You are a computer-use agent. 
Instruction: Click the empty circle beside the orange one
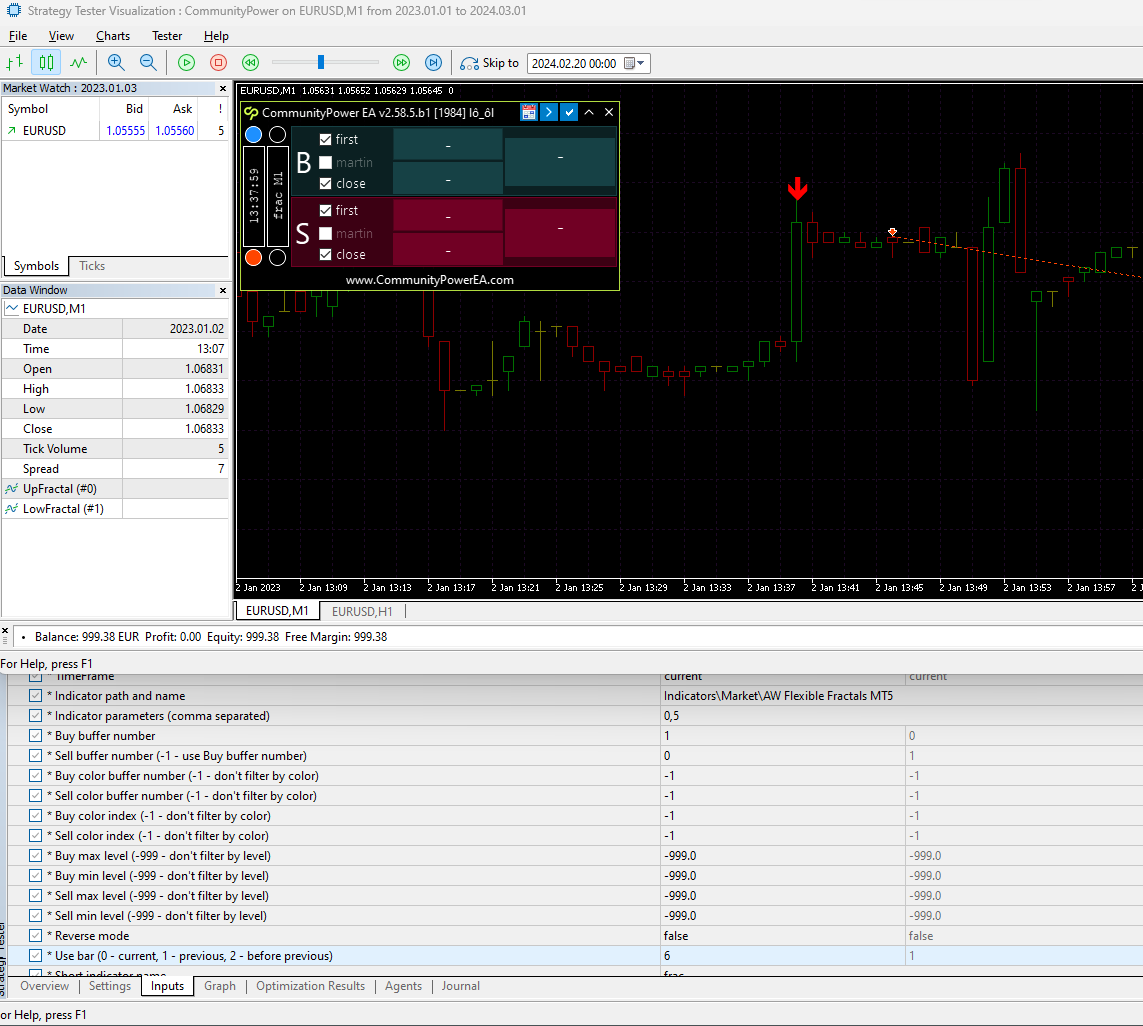(278, 257)
